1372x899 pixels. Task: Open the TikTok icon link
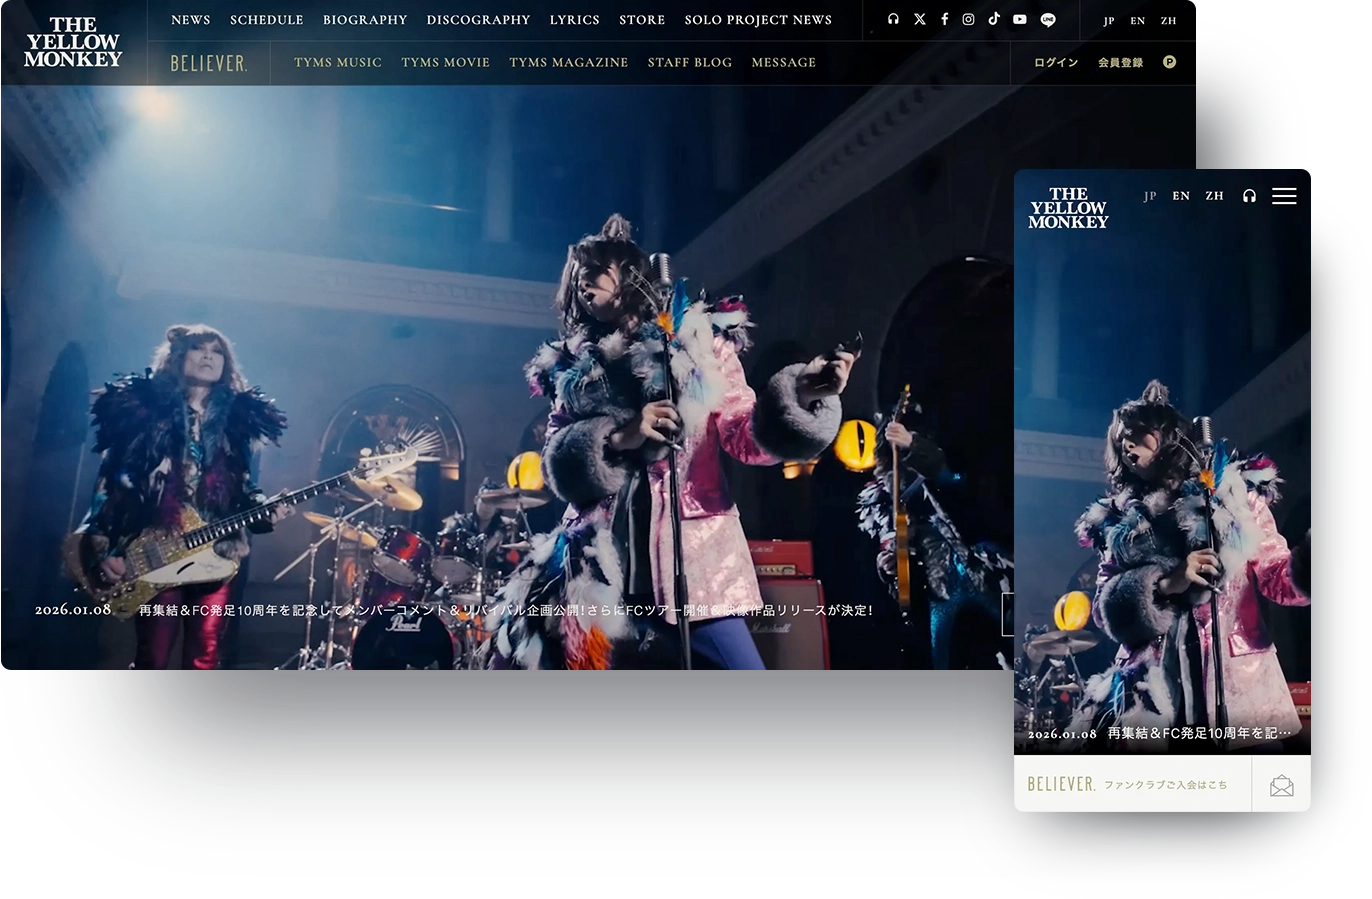(994, 19)
